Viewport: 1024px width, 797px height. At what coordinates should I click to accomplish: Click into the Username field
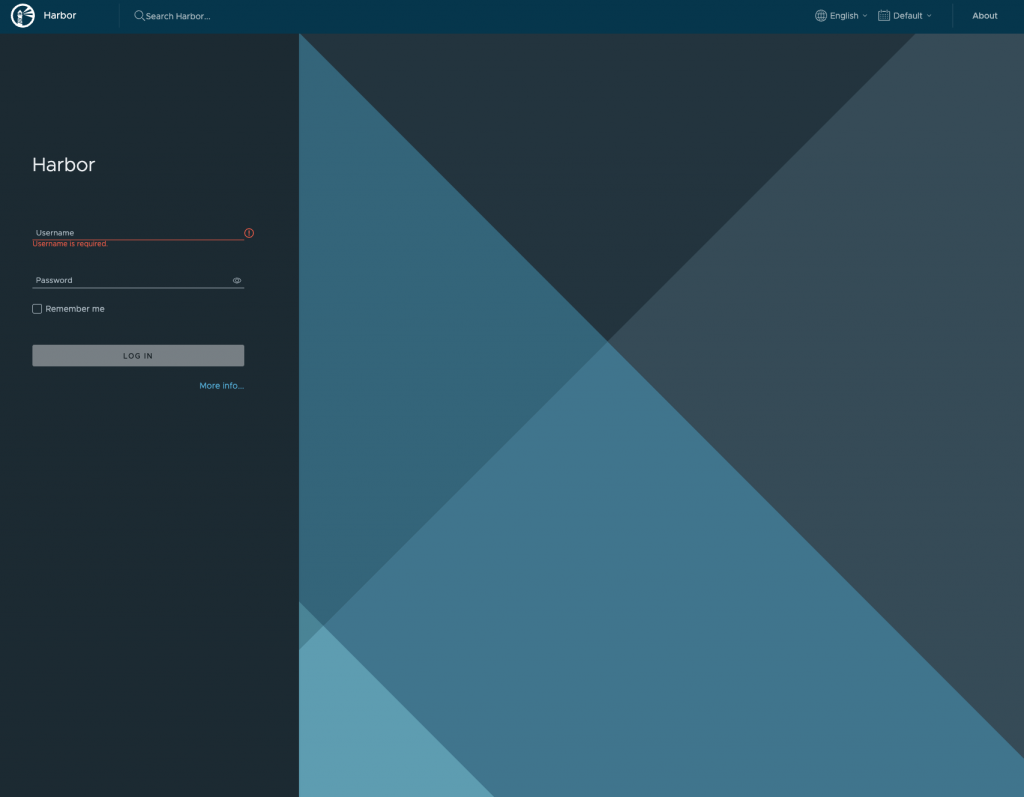point(138,233)
